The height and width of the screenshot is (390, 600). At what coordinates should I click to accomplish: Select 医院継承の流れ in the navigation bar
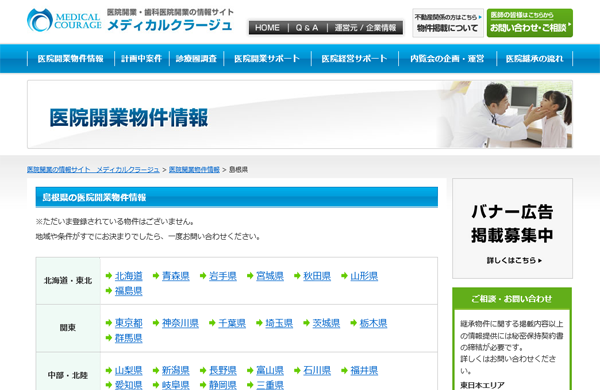tap(535, 59)
